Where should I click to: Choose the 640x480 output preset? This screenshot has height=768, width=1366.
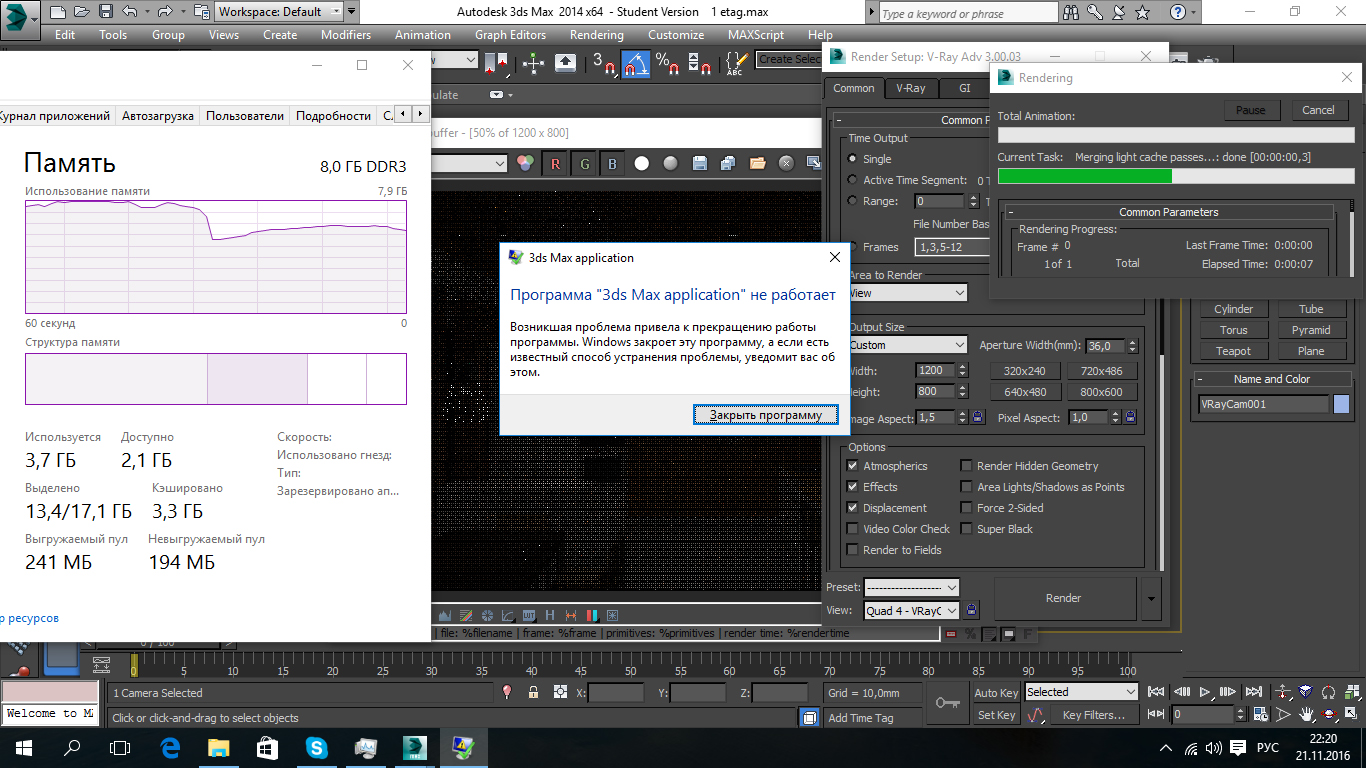pyautogui.click(x=1025, y=392)
